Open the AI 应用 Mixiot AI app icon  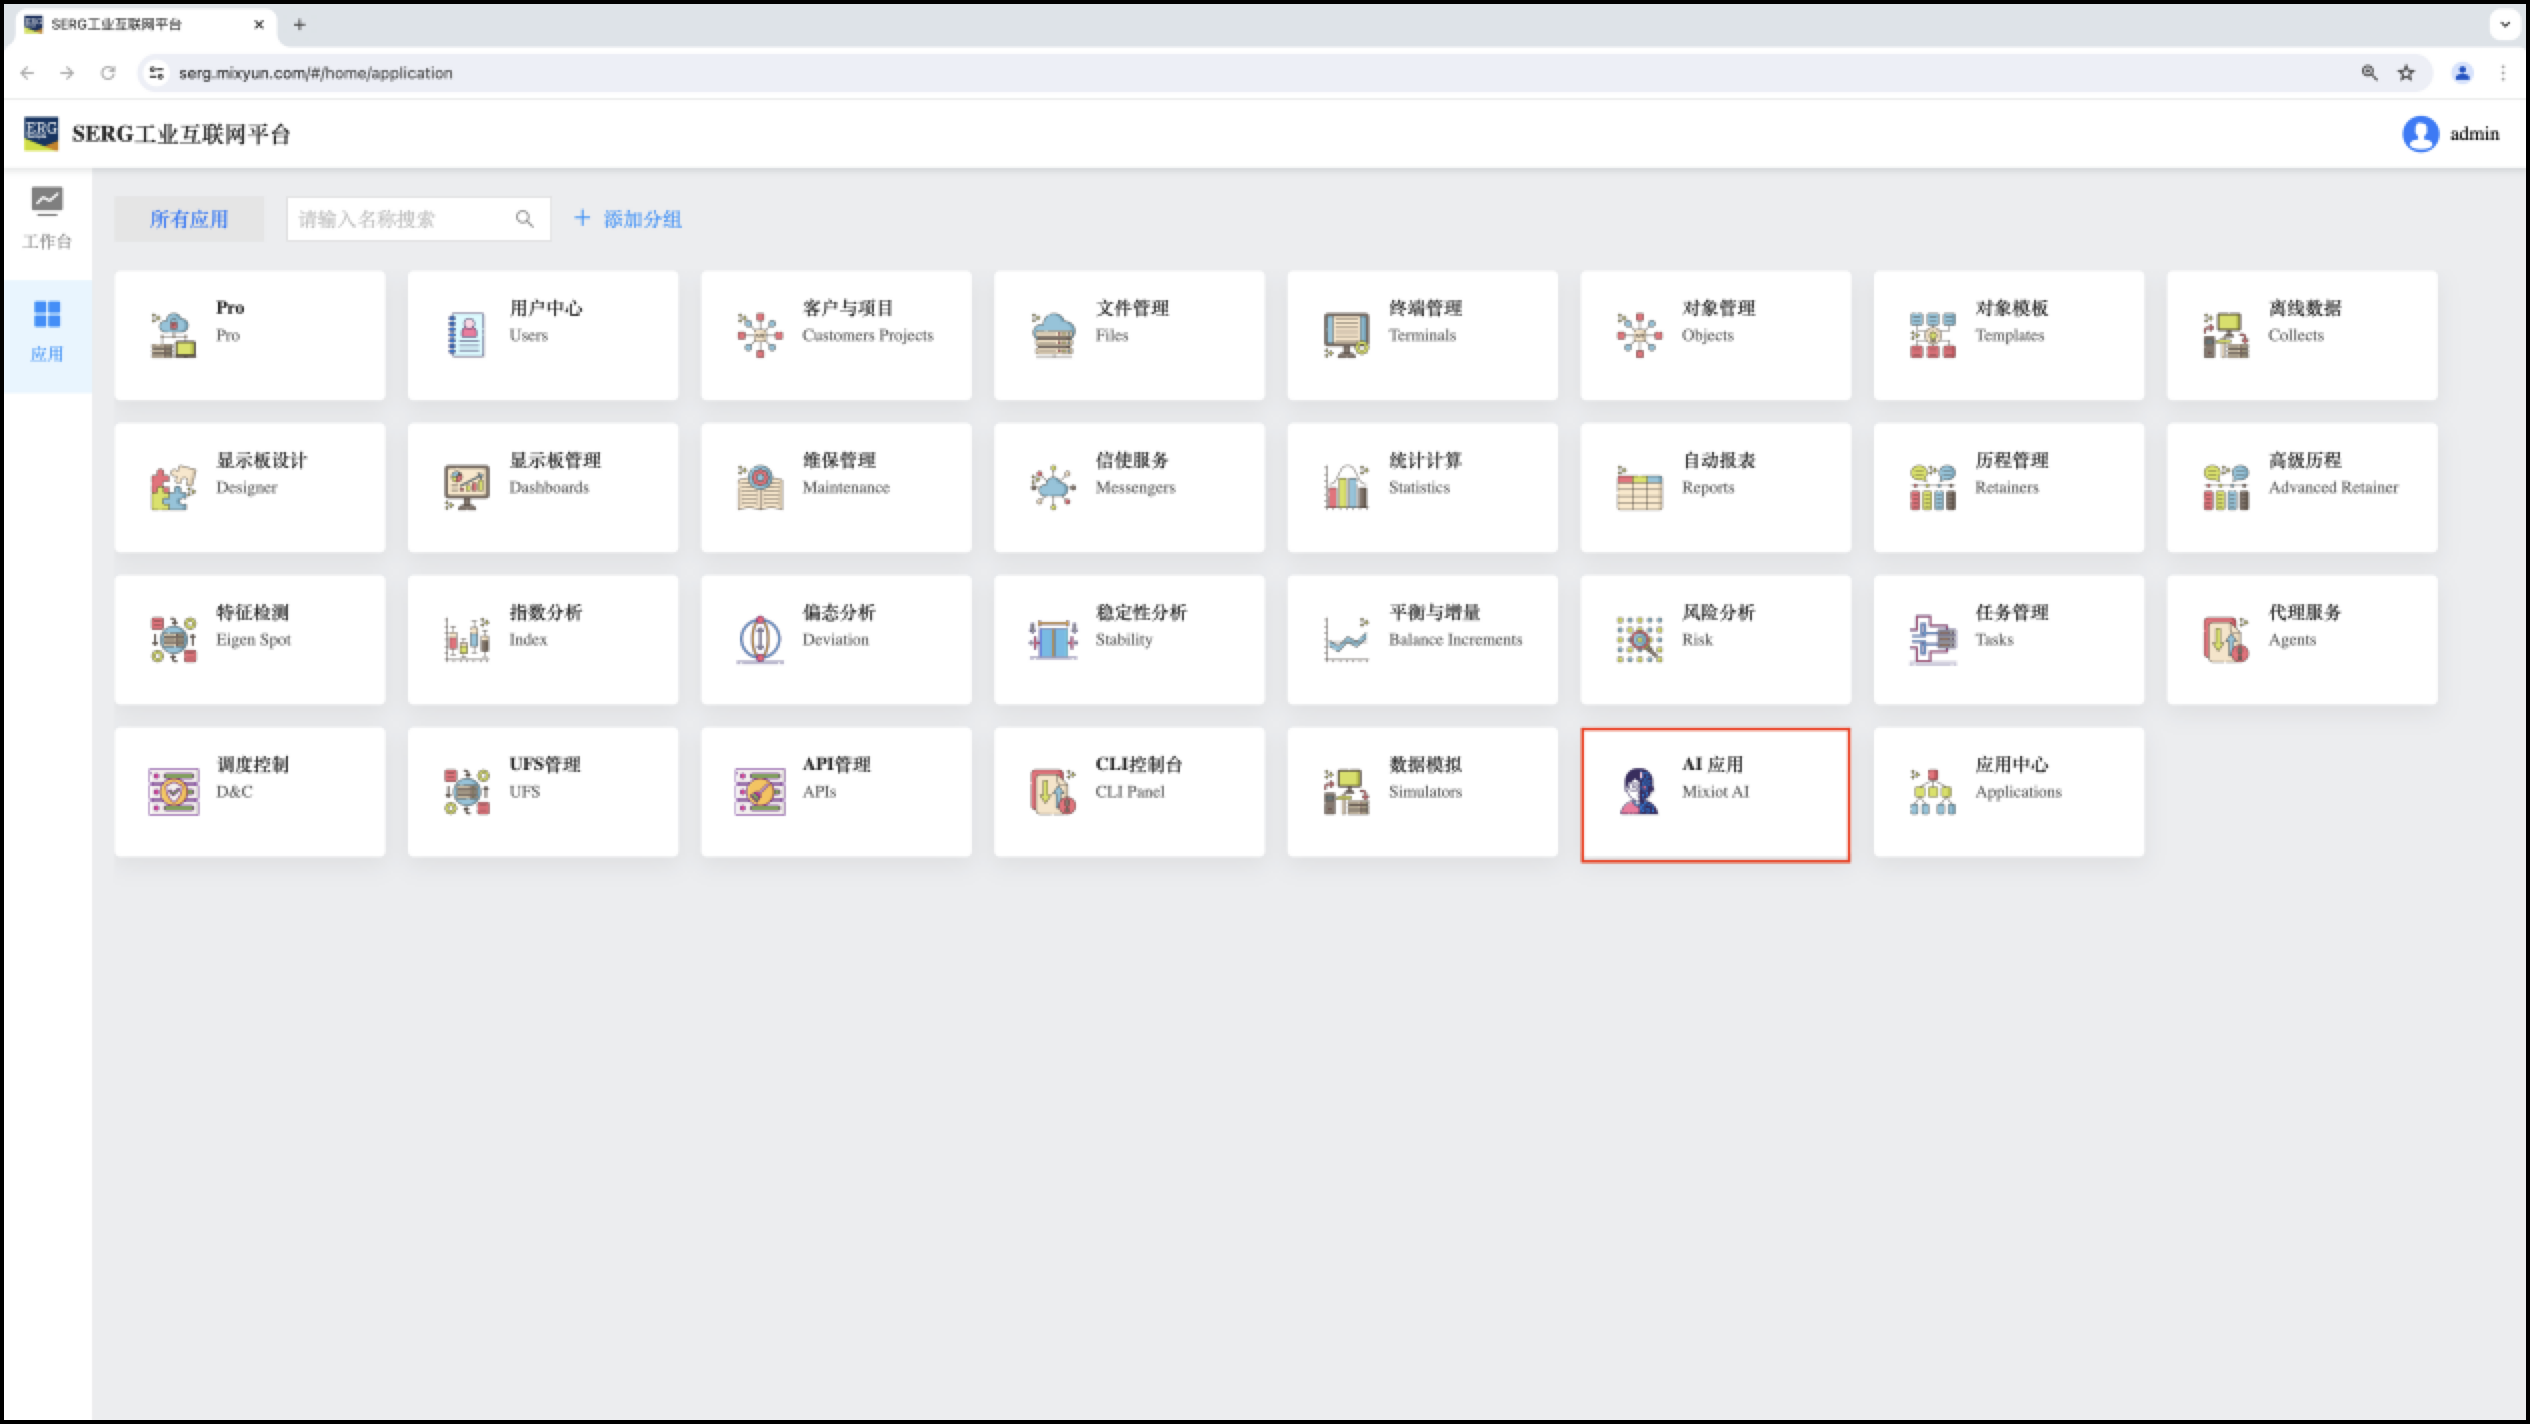click(x=1639, y=791)
